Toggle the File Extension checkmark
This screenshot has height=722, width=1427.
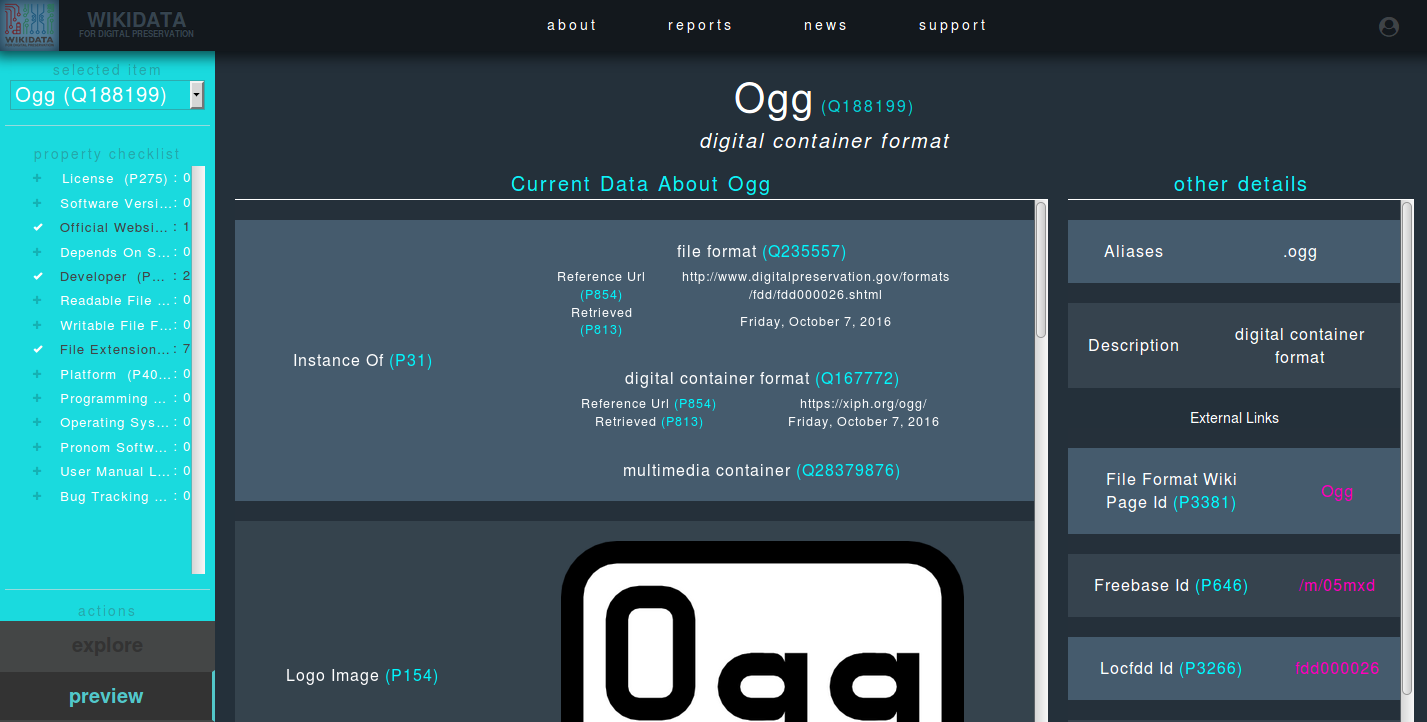(x=38, y=349)
